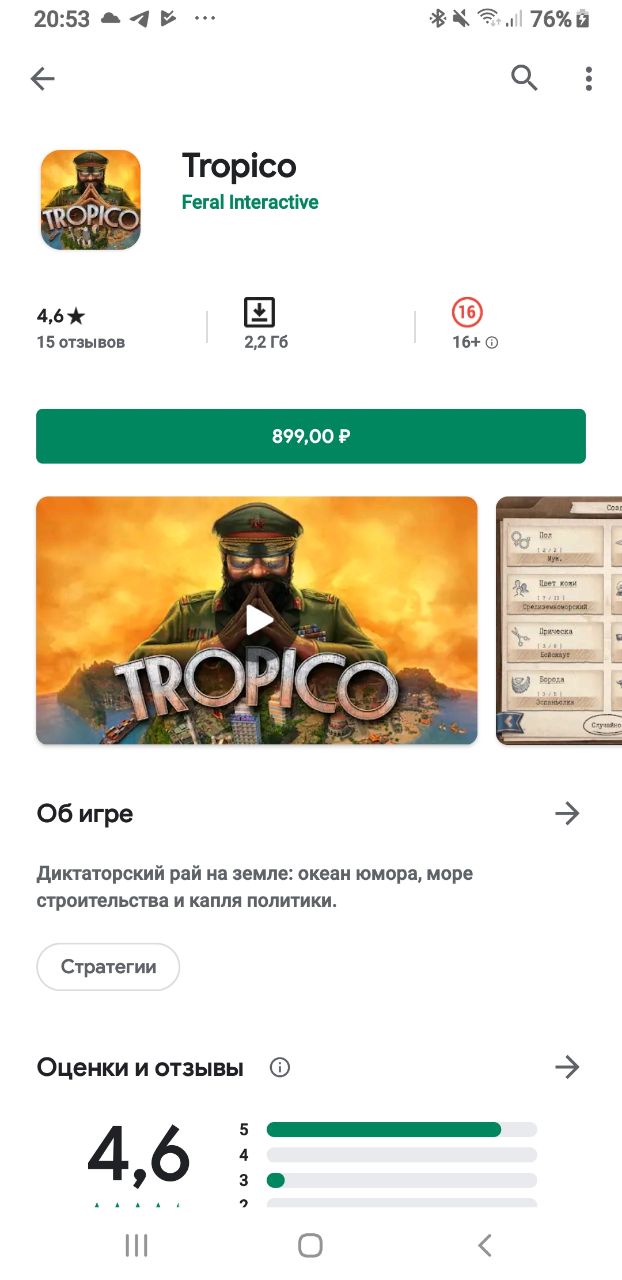
Task: Tap the info icon beside 16+
Action: (492, 342)
